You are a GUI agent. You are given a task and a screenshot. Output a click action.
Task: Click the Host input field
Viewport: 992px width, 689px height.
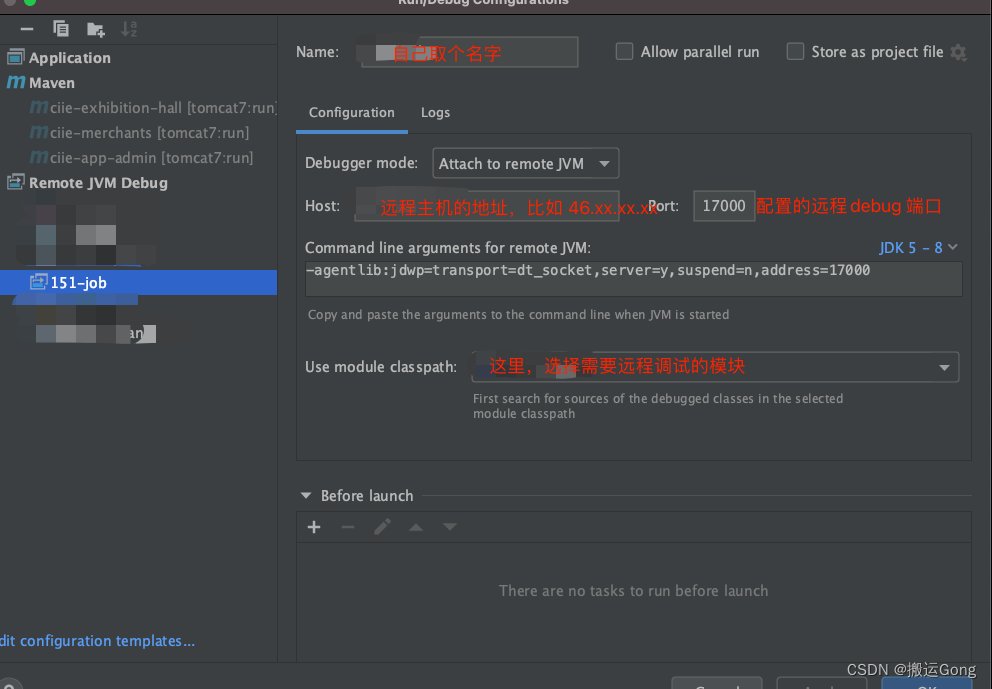(x=486, y=206)
